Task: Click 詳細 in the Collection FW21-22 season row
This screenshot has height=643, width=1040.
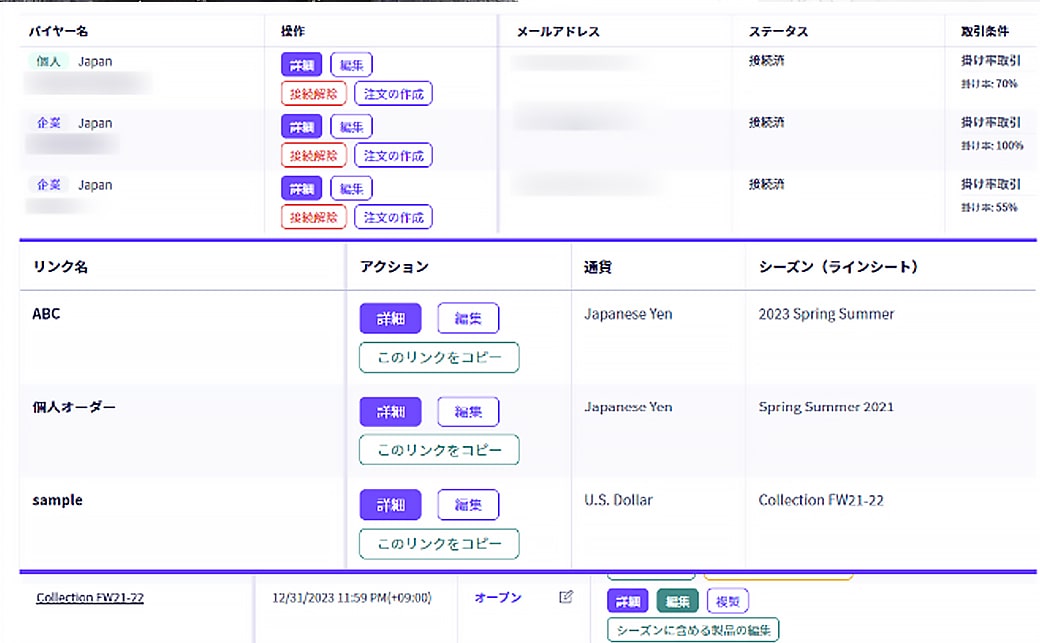Action: (627, 601)
